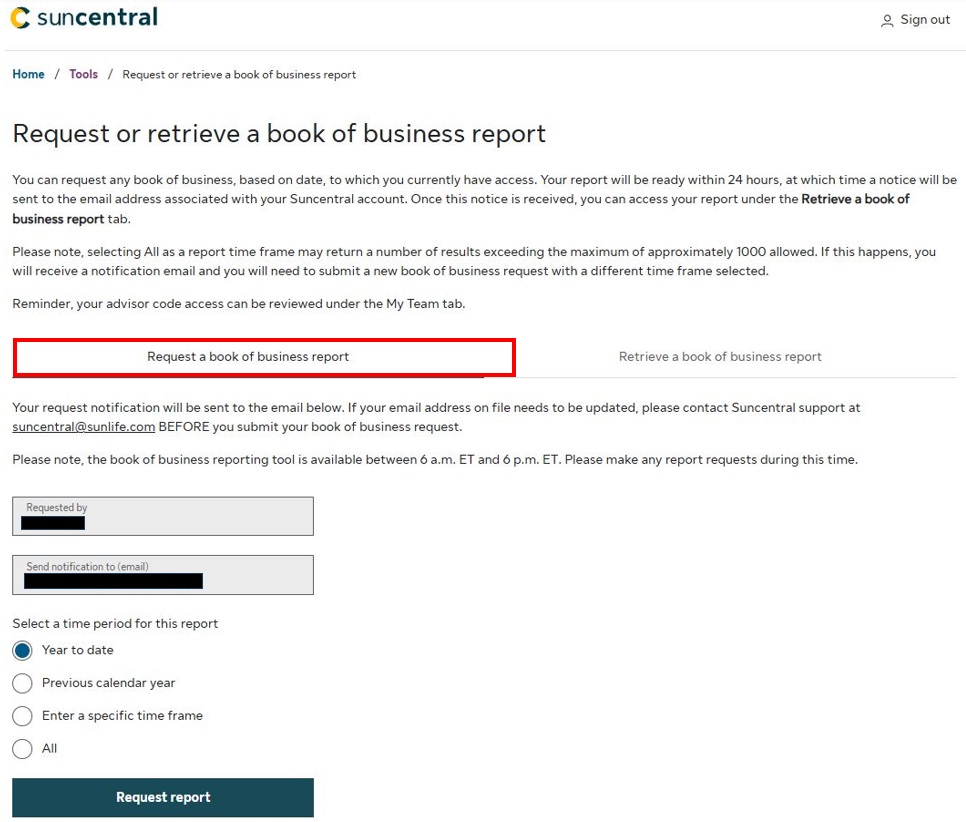Choose Previous calendar year option
Image resolution: width=966 pixels, height=822 pixels.
pyautogui.click(x=22, y=684)
